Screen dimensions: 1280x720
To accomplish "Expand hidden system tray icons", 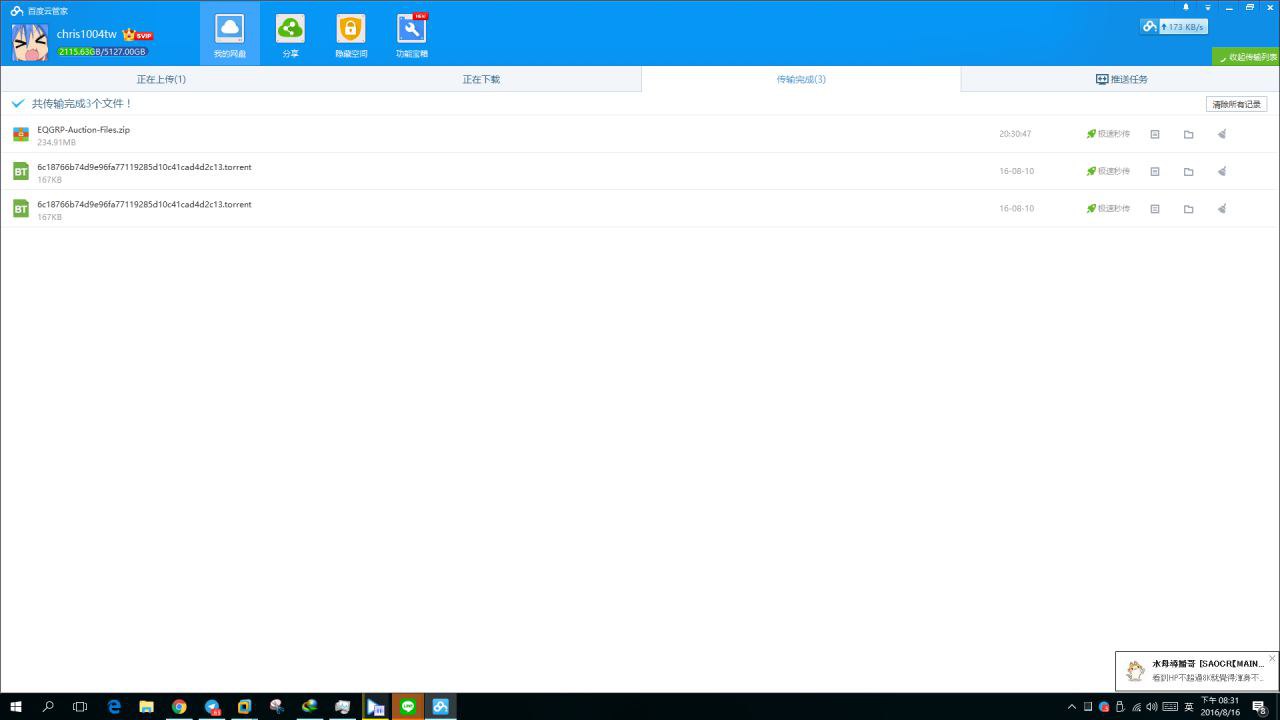I will (x=1072, y=707).
